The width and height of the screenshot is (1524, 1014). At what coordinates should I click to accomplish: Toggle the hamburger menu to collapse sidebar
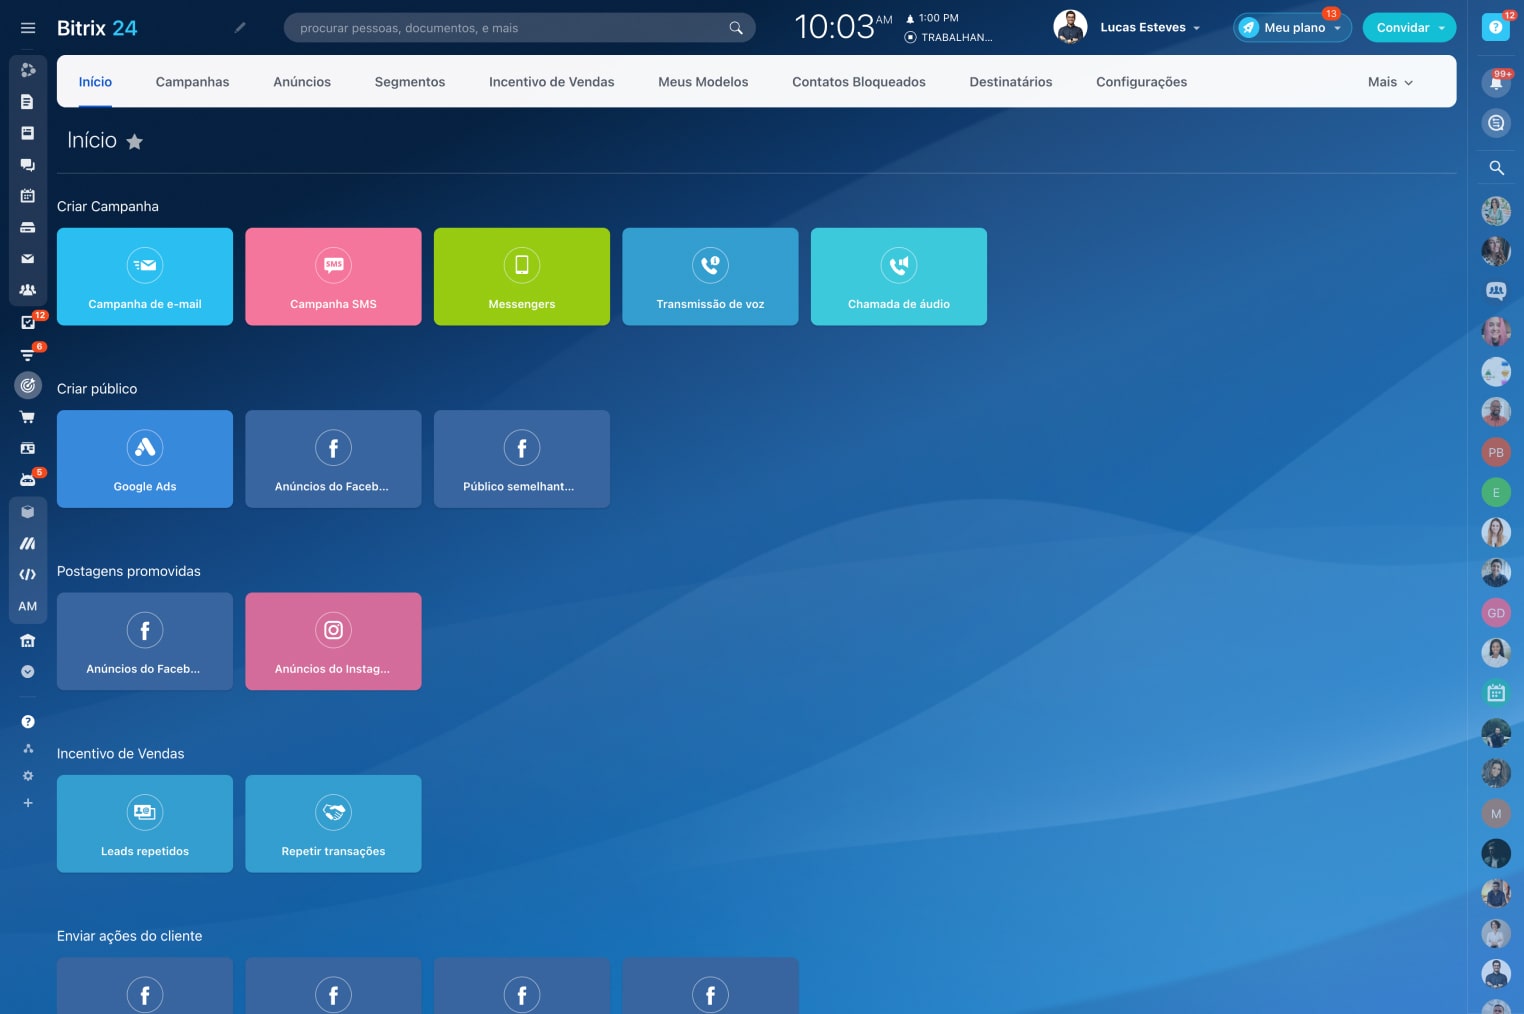pyautogui.click(x=28, y=28)
